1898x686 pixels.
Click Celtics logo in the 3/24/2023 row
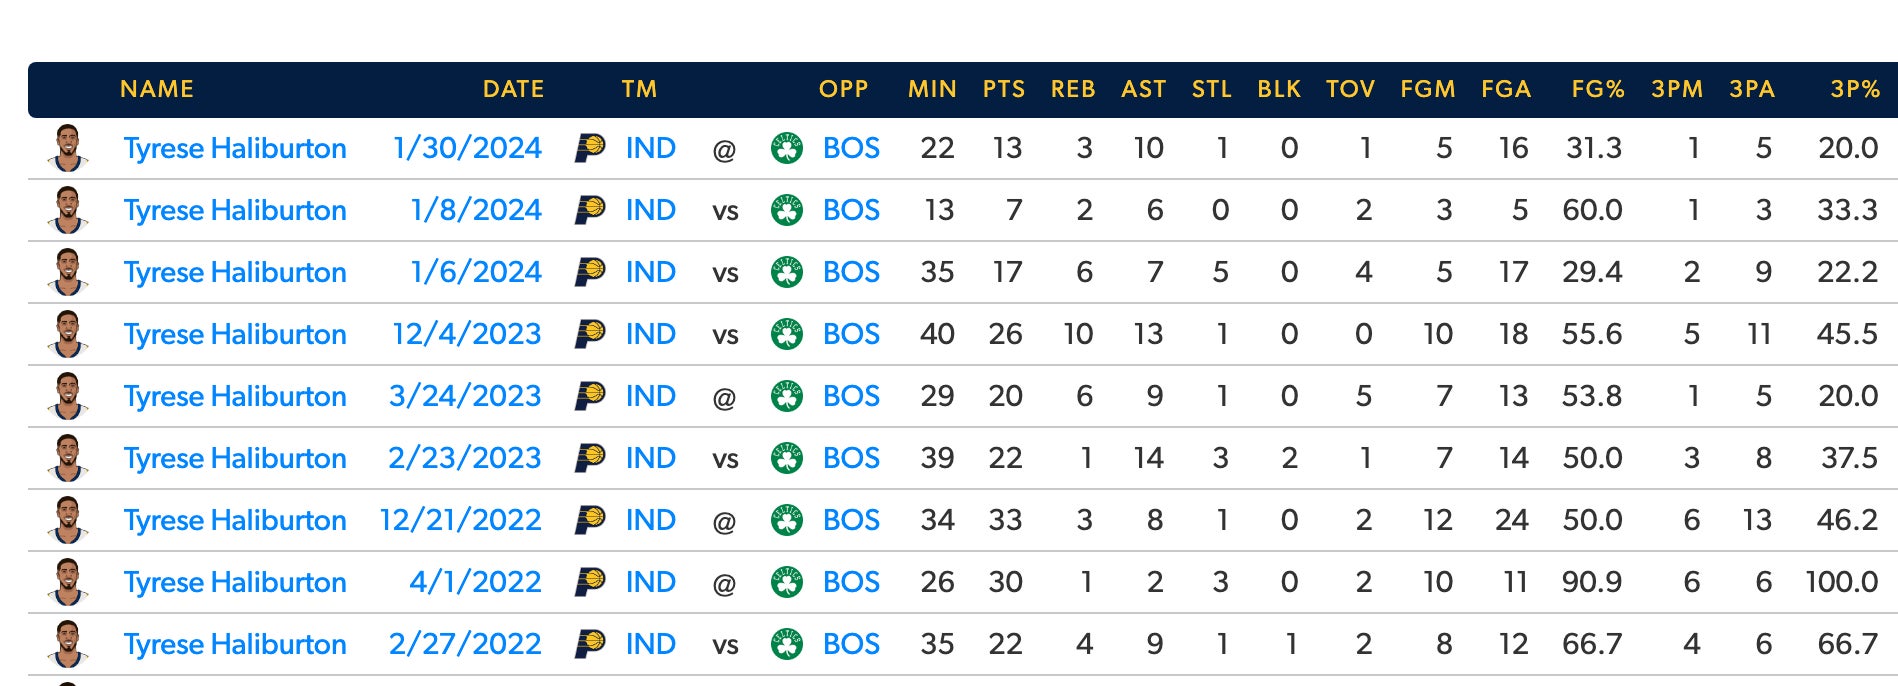(787, 396)
